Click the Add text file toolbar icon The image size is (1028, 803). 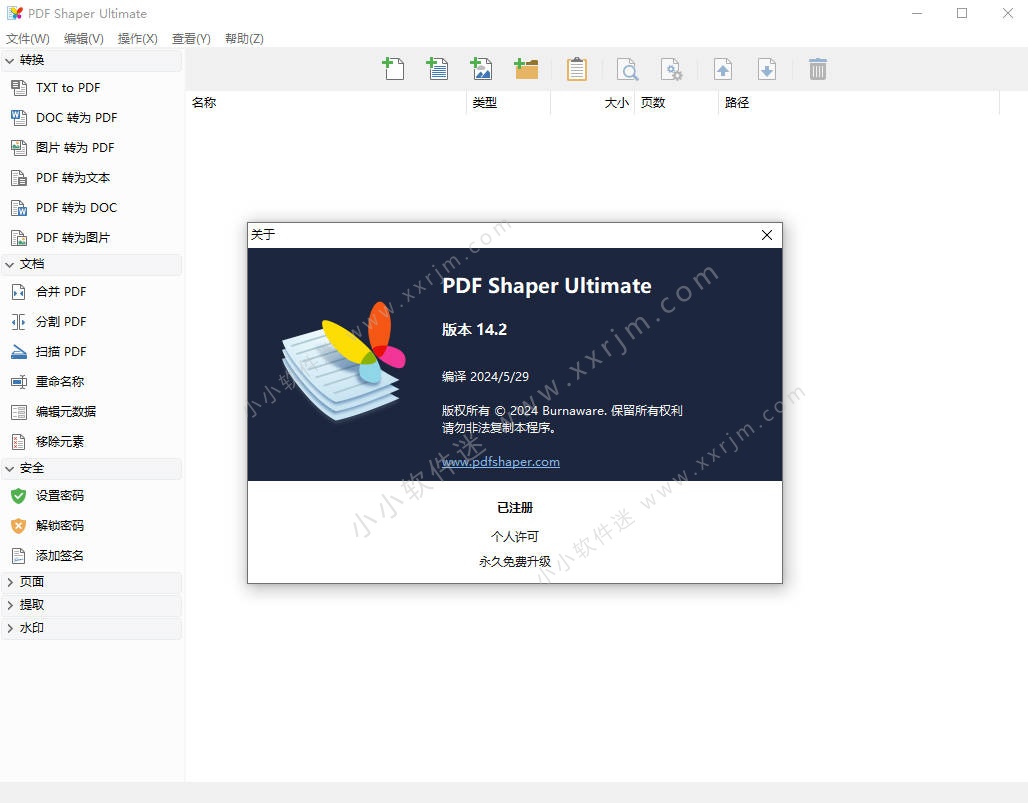pyautogui.click(x=437, y=69)
